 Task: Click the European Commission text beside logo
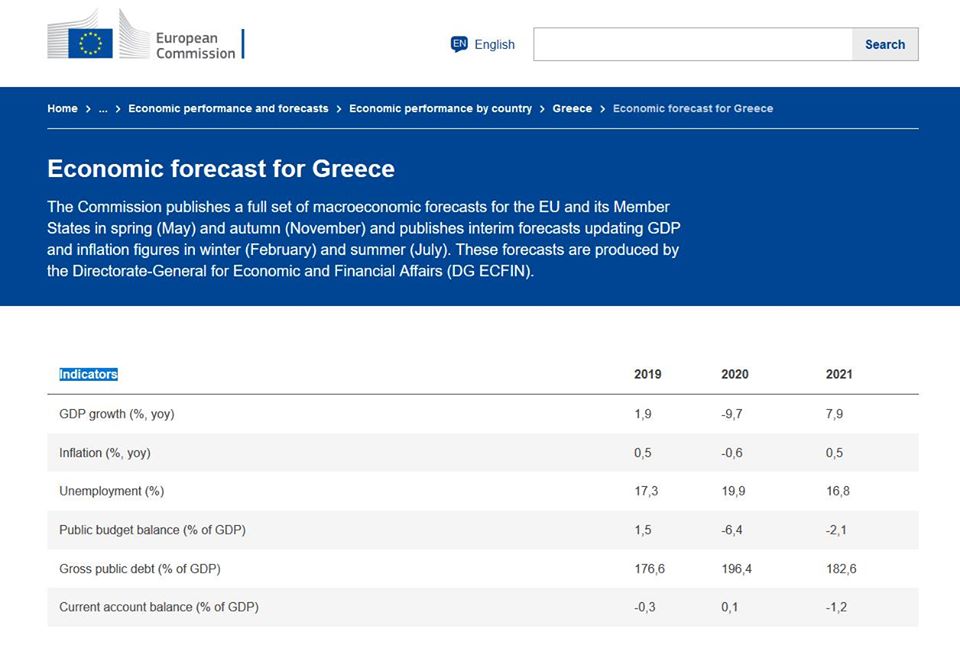pyautogui.click(x=195, y=45)
